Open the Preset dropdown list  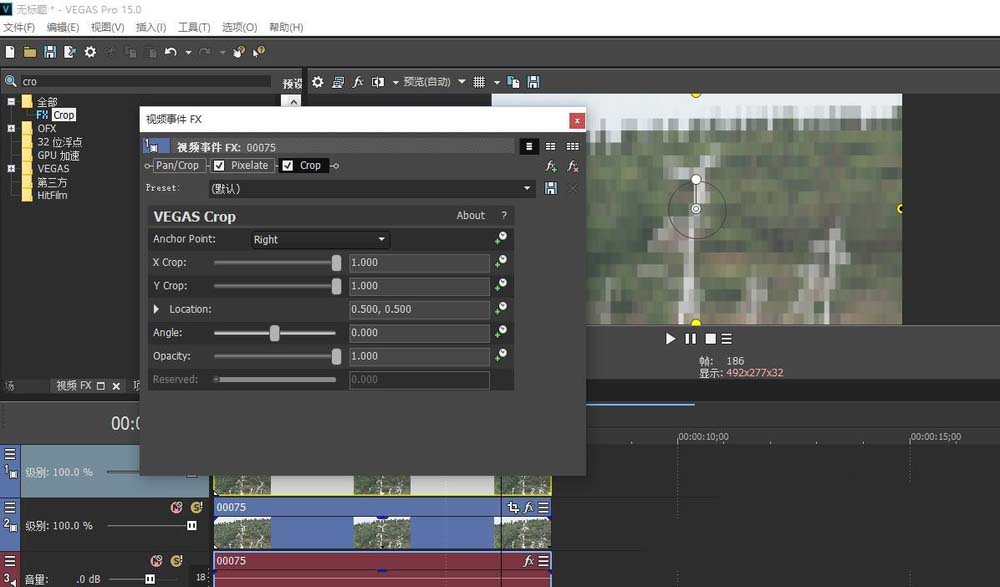click(x=527, y=188)
